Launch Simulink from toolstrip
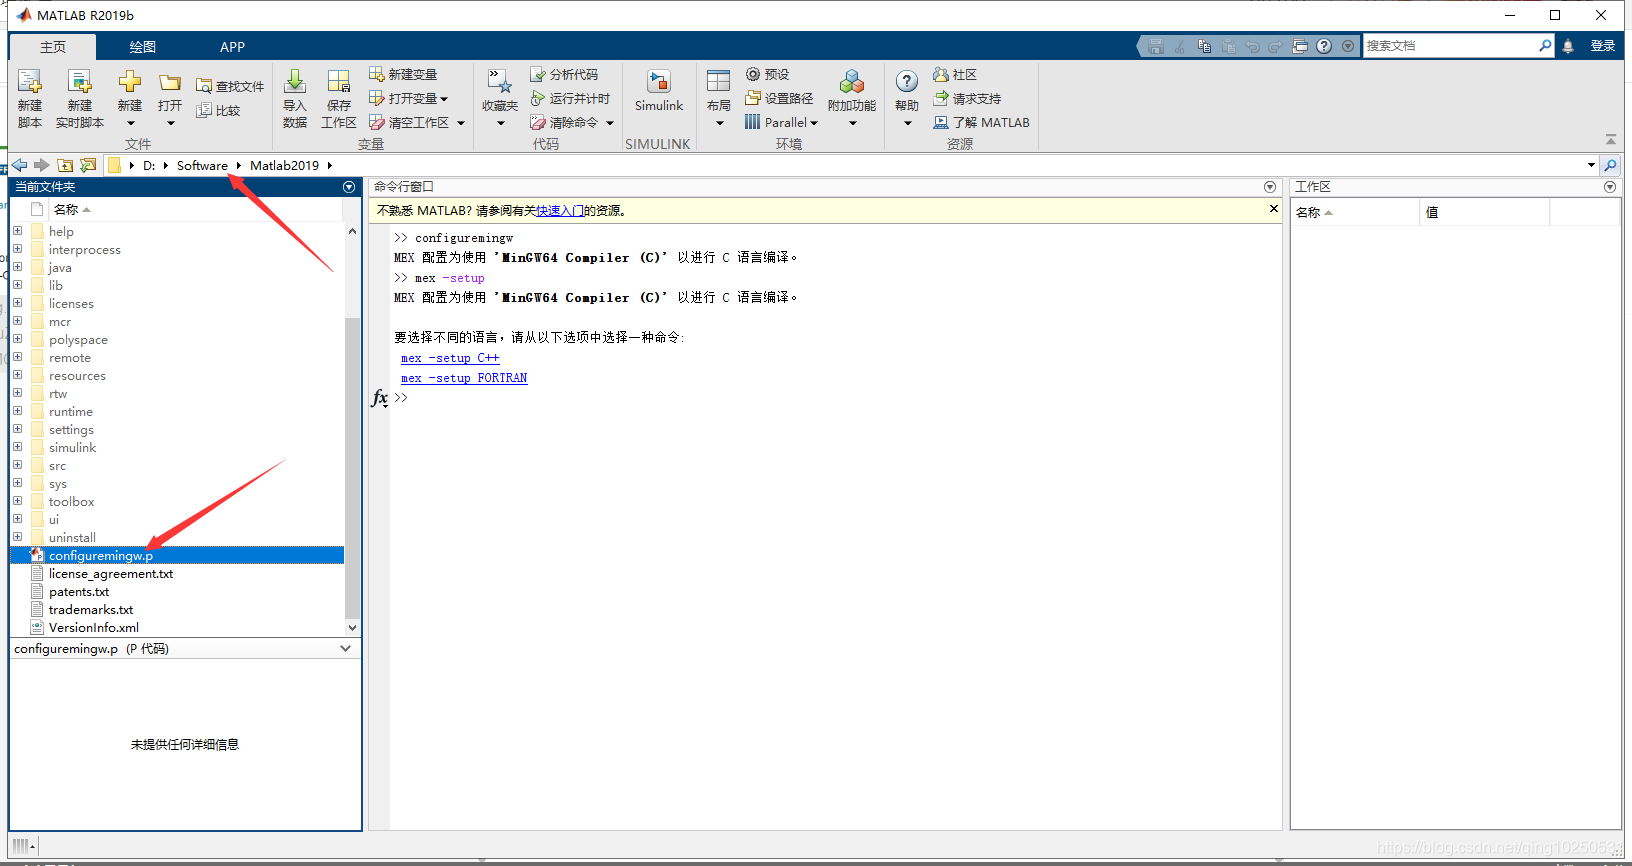The width and height of the screenshot is (1632, 866). 659,90
